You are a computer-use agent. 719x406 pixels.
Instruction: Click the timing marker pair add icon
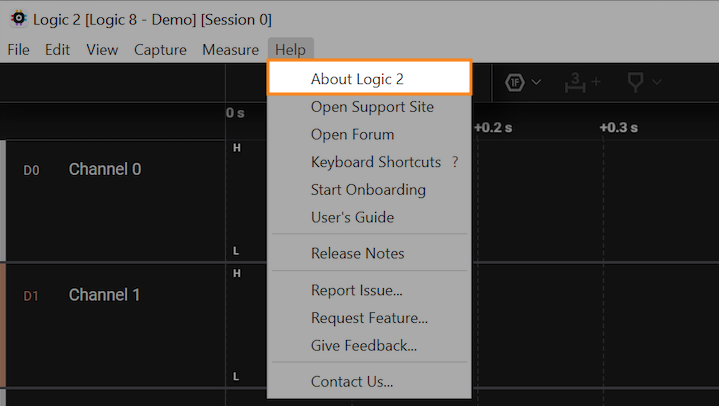580,81
